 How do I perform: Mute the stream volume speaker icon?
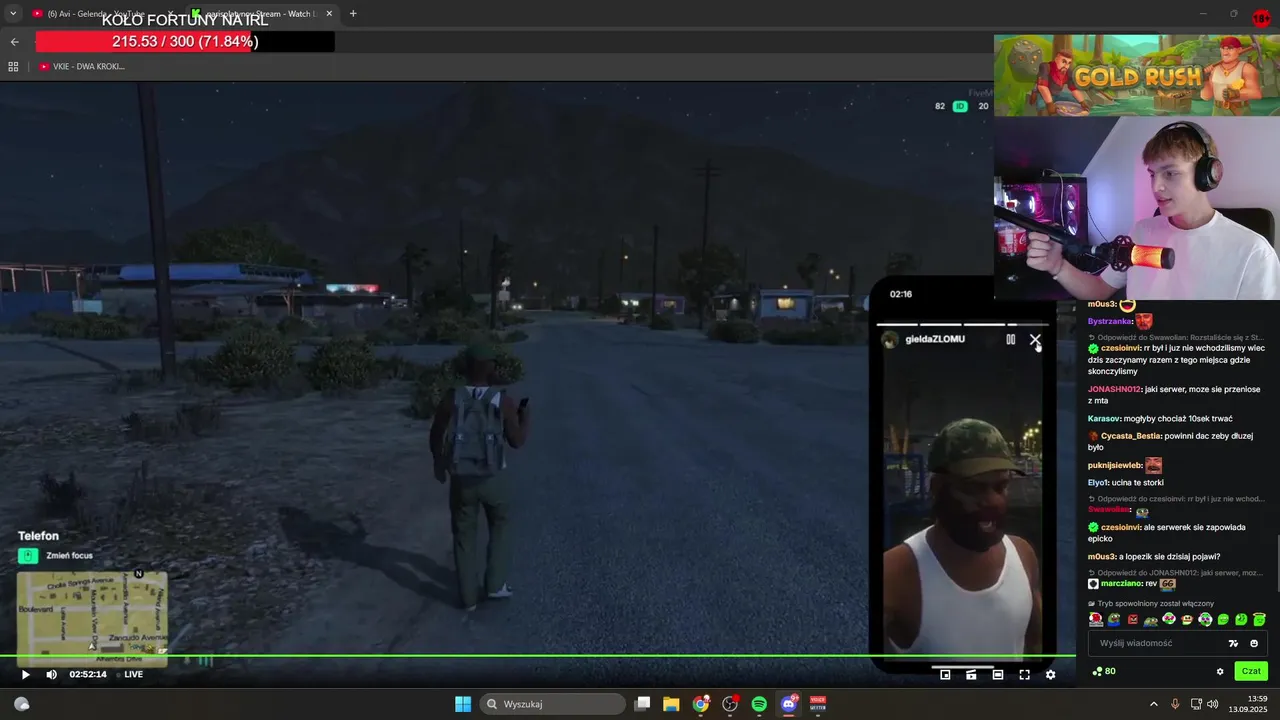click(51, 674)
